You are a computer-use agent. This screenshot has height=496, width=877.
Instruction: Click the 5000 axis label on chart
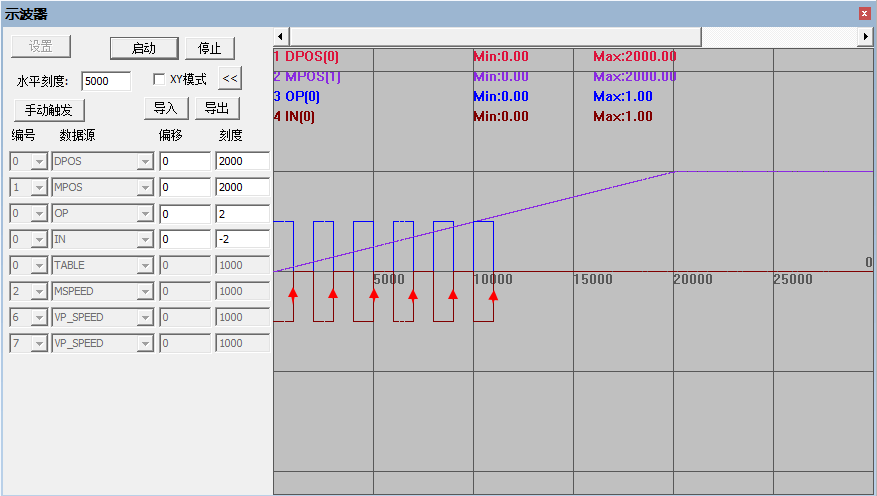[x=389, y=279]
